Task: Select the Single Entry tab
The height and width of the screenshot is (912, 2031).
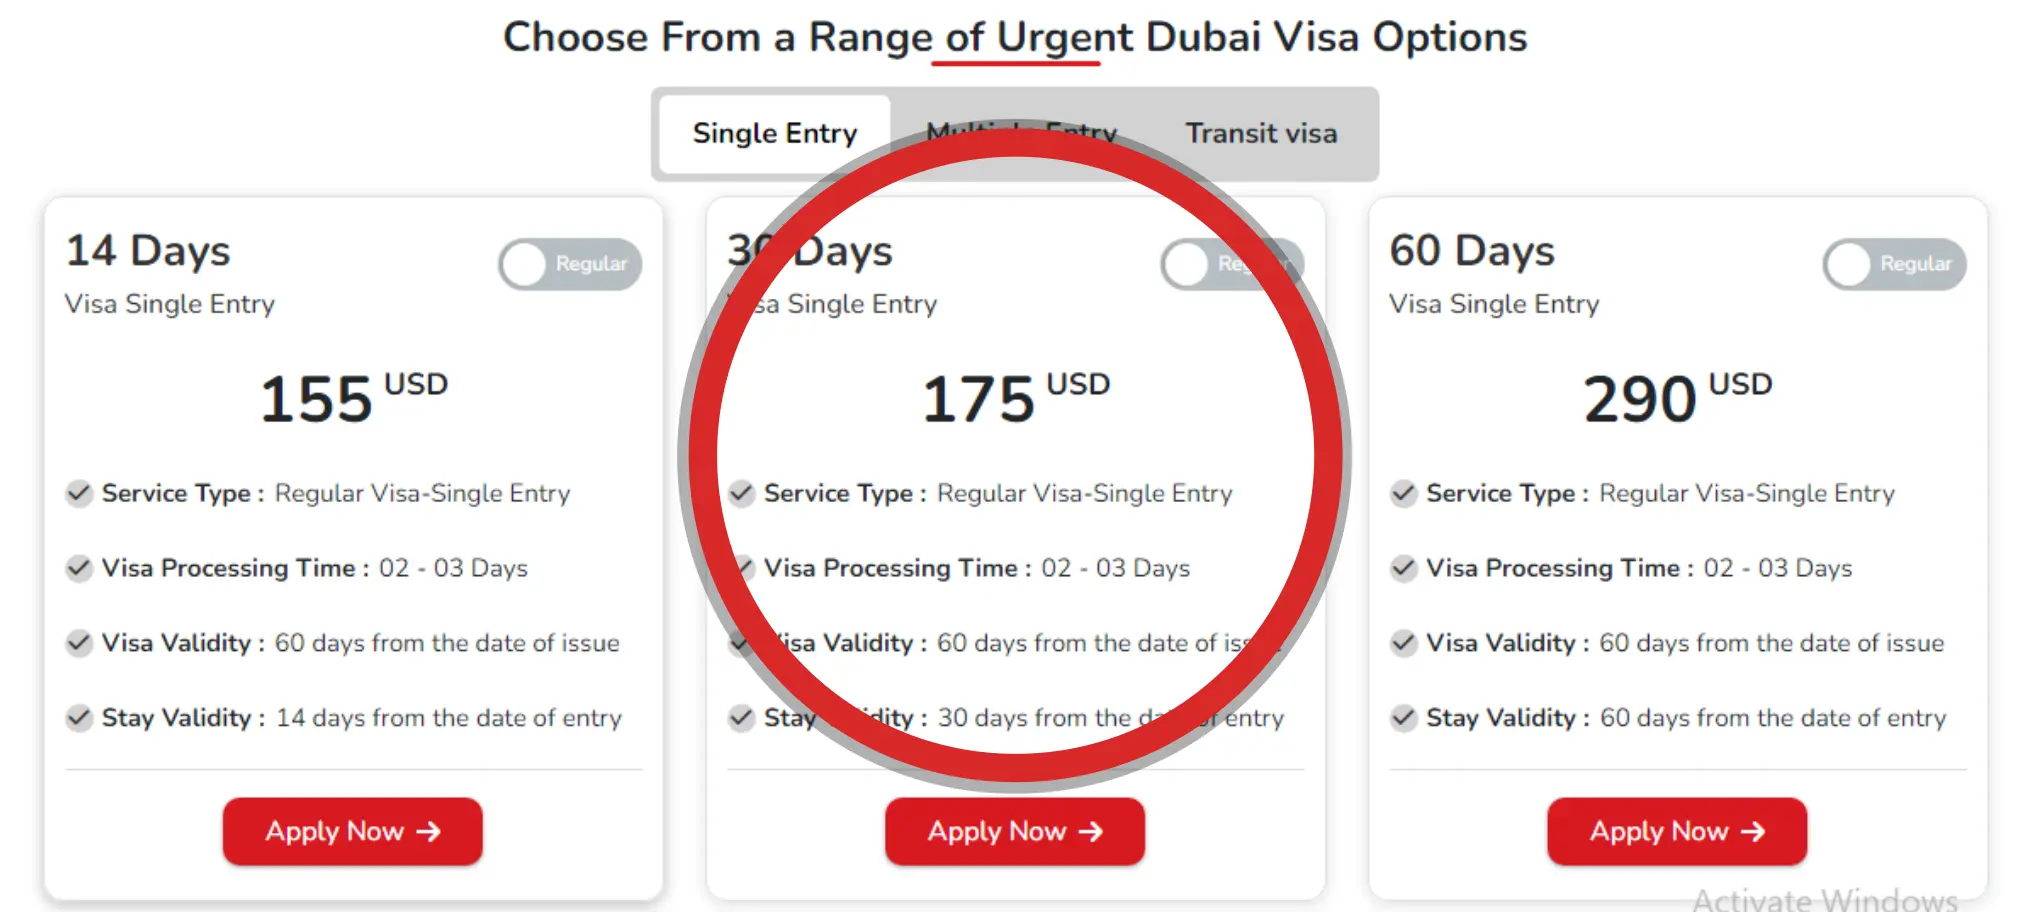Action: point(775,133)
